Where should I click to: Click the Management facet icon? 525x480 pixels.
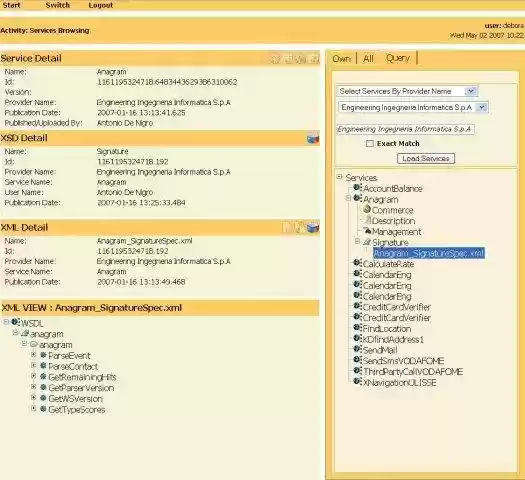pyautogui.click(x=367, y=231)
